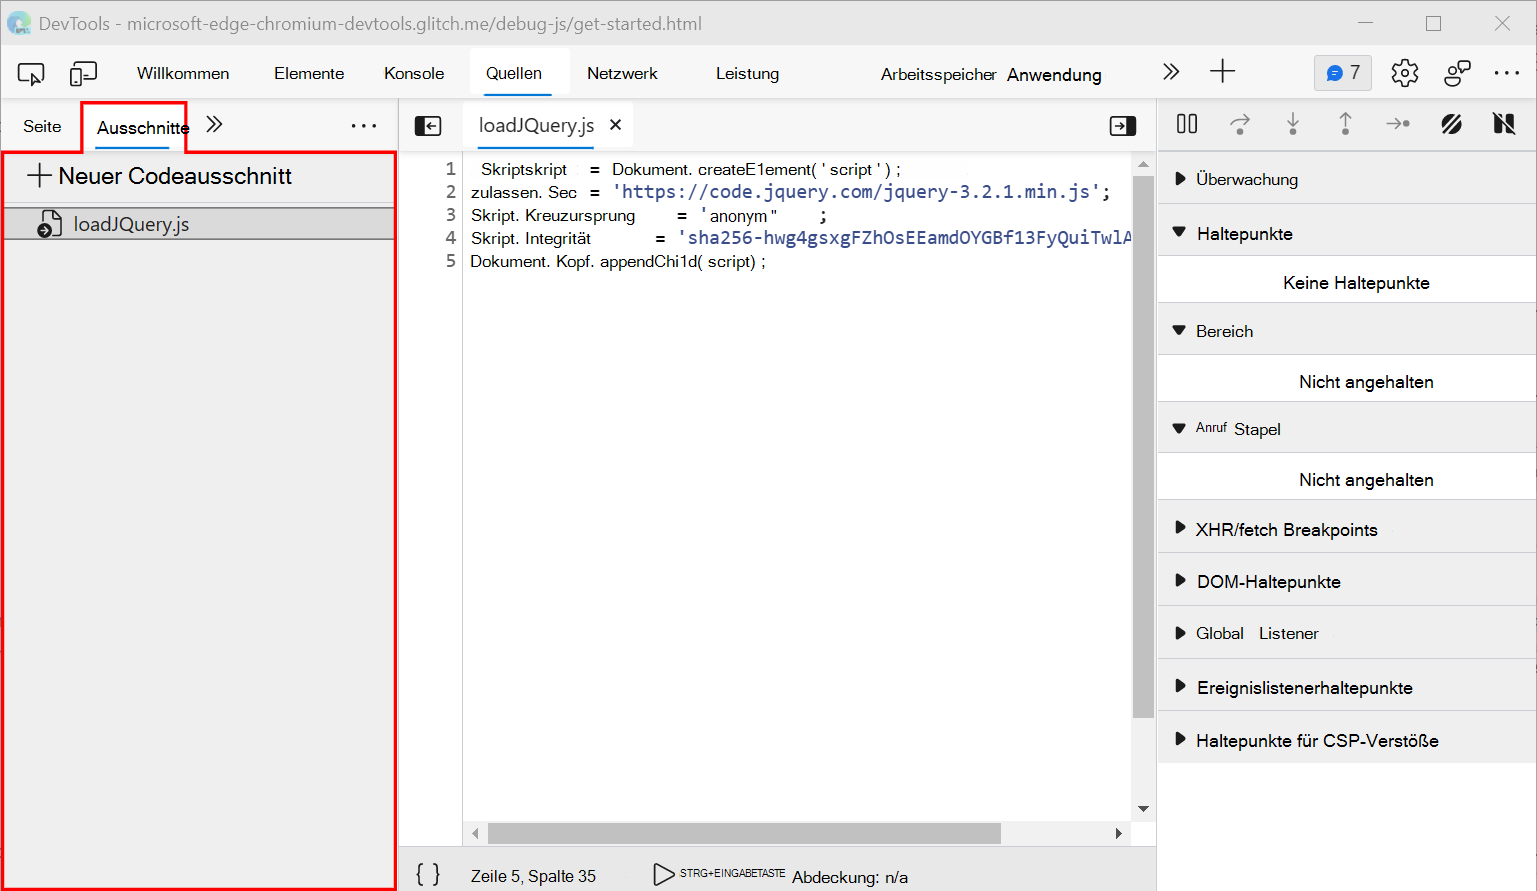Open the feedback icon

click(x=1457, y=73)
